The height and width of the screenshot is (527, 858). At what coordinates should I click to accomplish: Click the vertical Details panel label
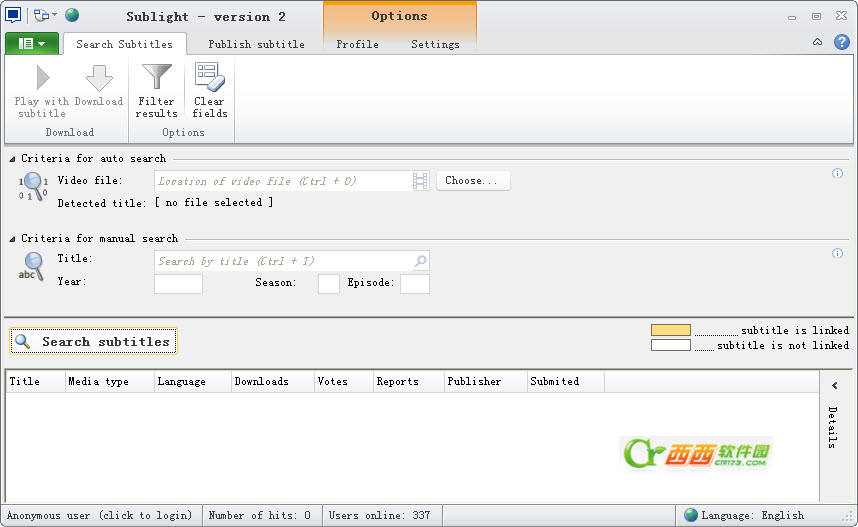point(832,427)
